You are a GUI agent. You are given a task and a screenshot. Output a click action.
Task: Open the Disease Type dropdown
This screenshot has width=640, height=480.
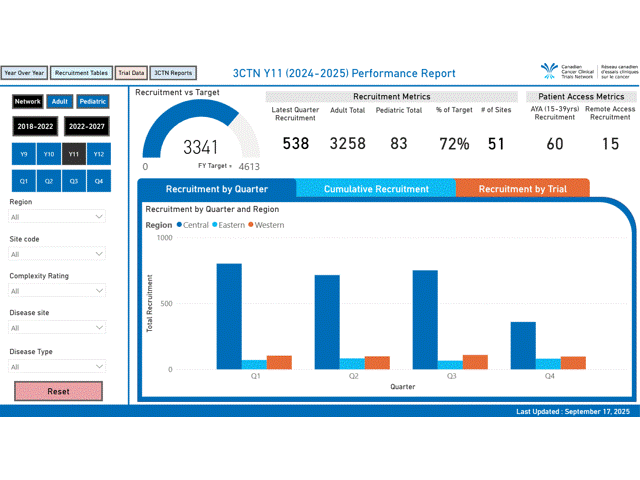[57, 367]
